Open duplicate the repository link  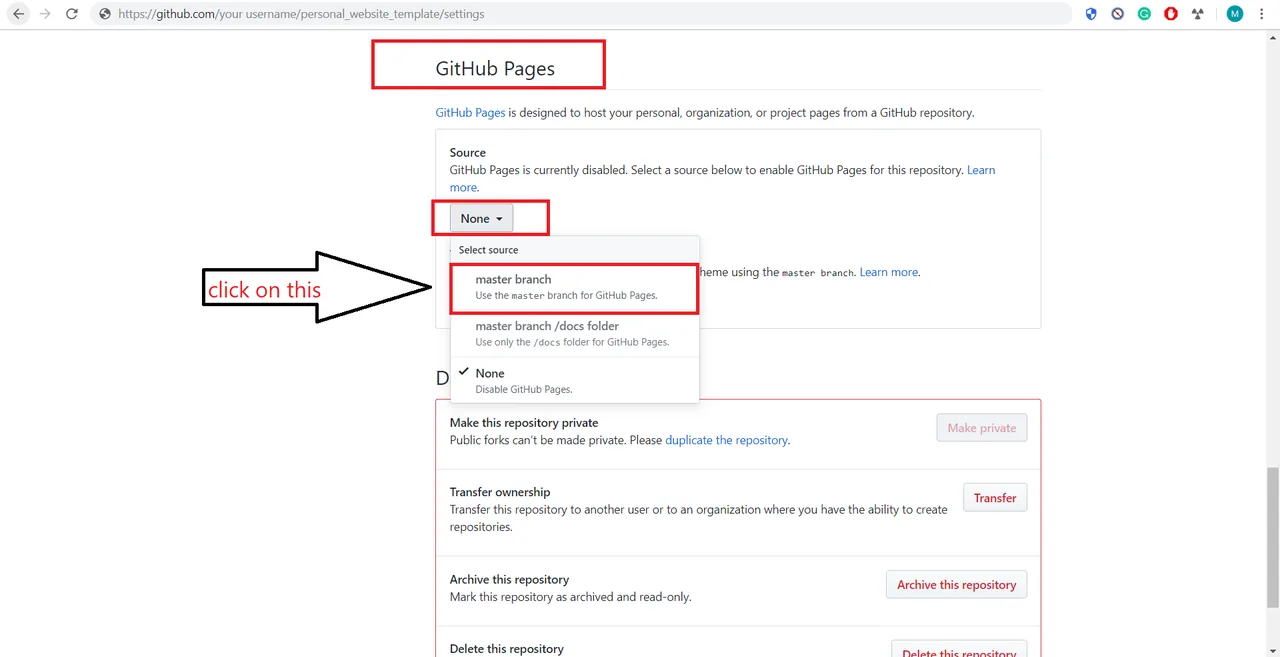pos(726,440)
